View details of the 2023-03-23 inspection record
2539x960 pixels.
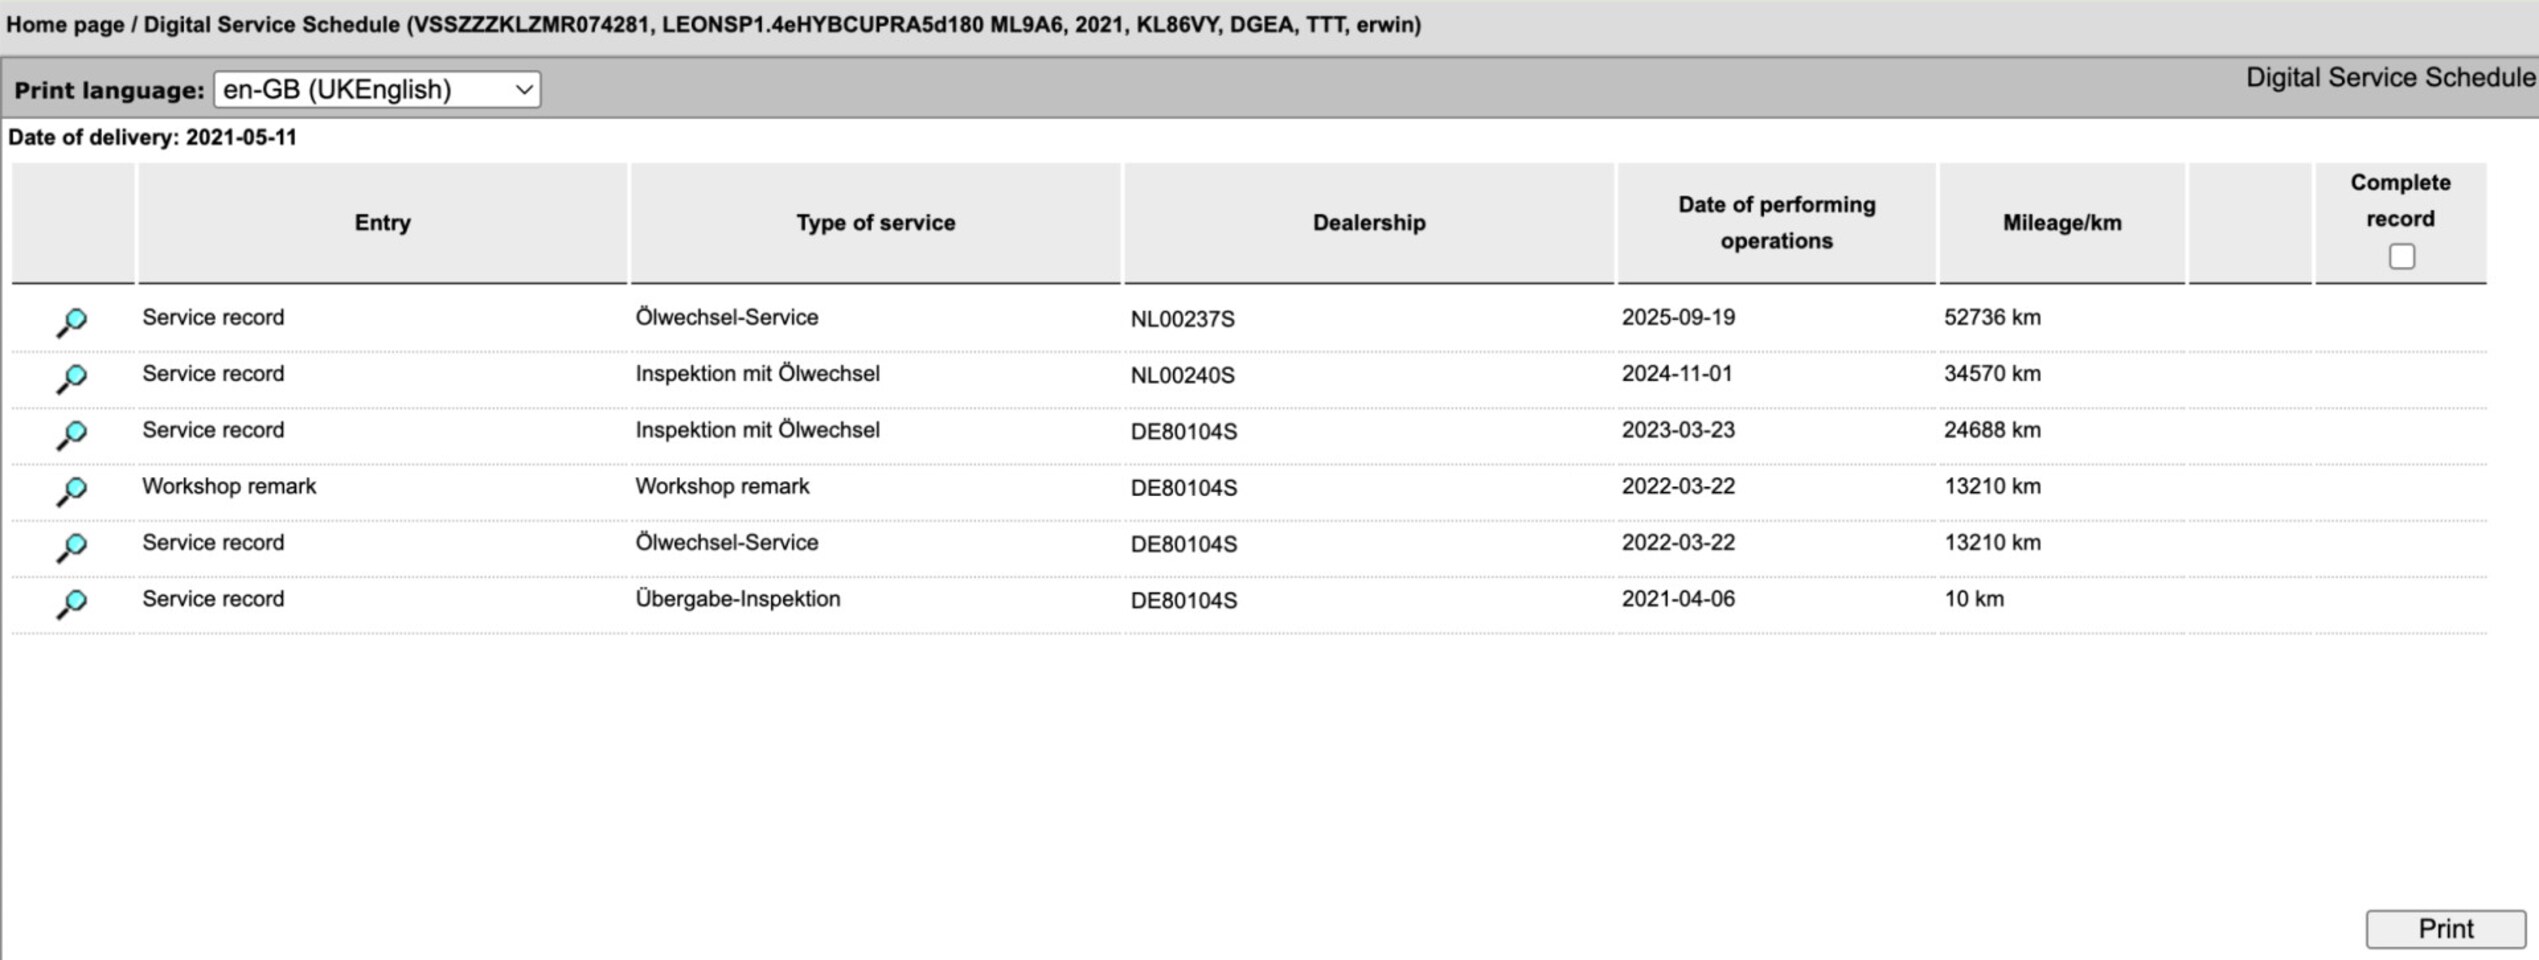(72, 434)
